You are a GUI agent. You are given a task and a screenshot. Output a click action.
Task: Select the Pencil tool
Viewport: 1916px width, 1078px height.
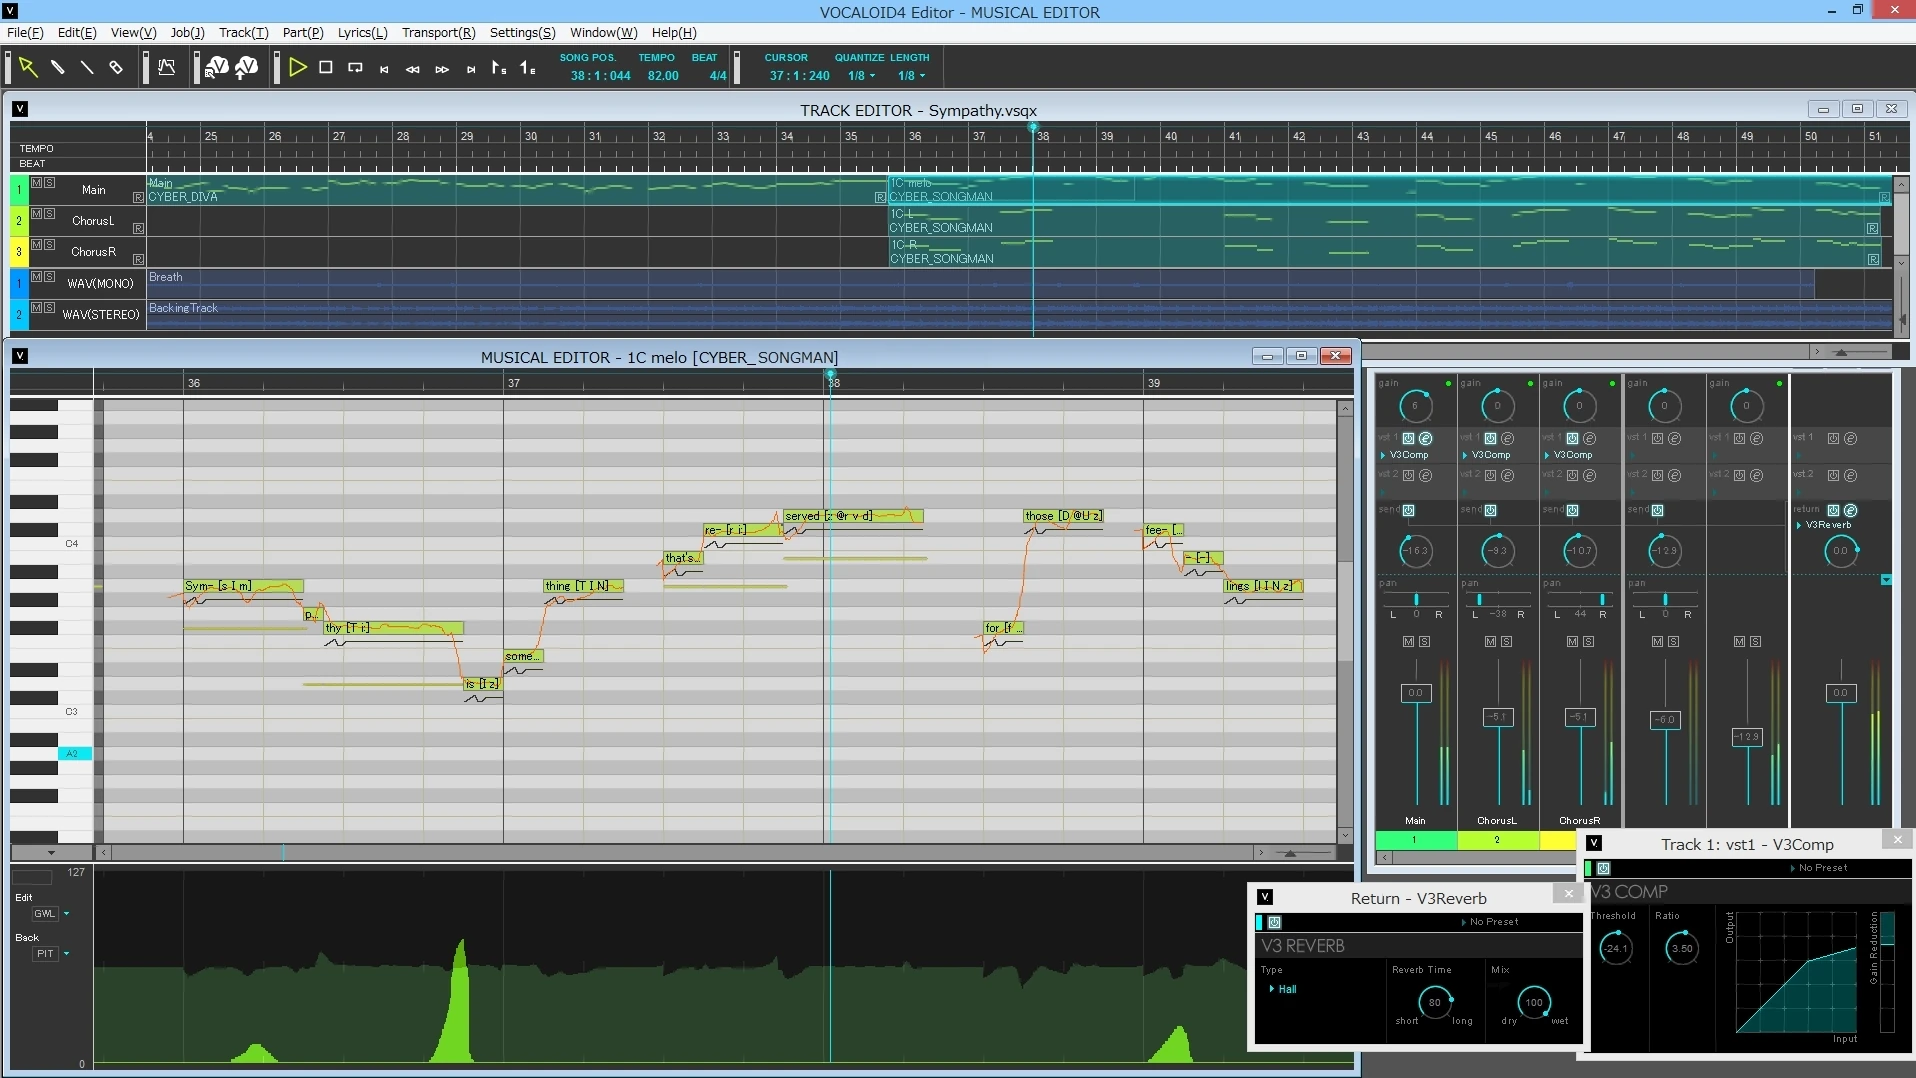[58, 68]
